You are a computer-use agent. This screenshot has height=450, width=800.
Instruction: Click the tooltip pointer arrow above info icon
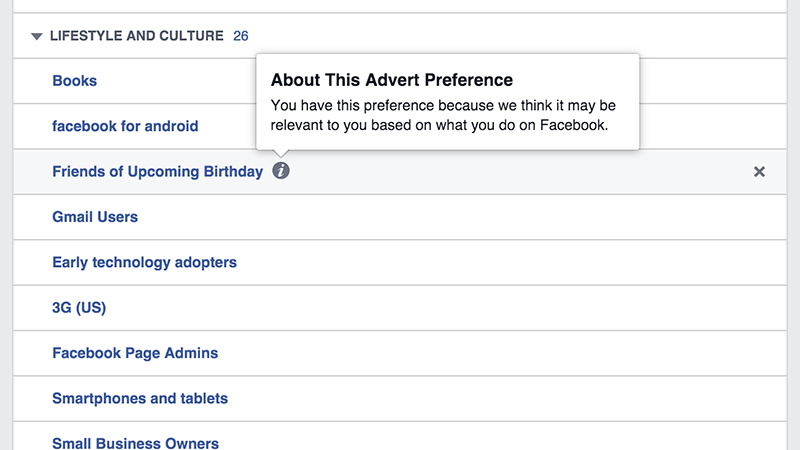[x=281, y=154]
